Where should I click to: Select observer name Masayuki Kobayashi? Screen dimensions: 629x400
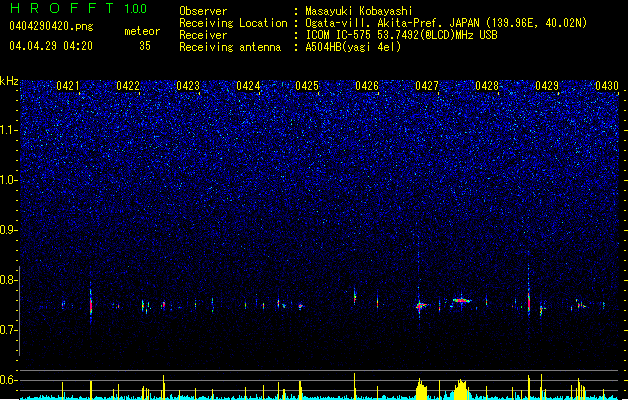(x=359, y=11)
